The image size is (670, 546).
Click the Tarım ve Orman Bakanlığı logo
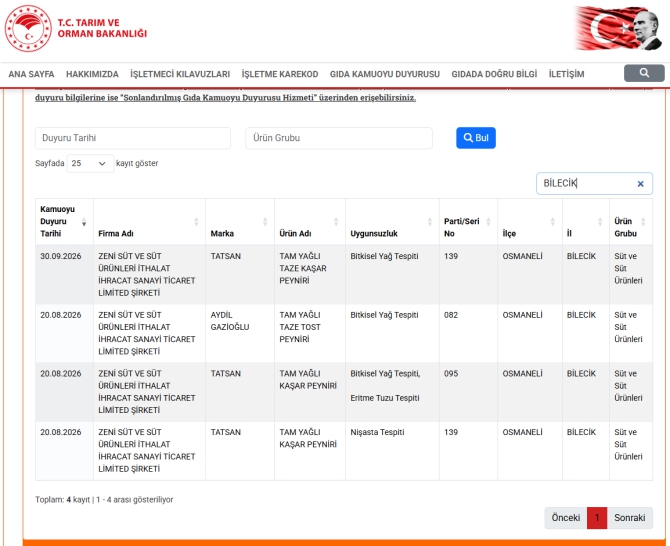pyautogui.click(x=76, y=28)
